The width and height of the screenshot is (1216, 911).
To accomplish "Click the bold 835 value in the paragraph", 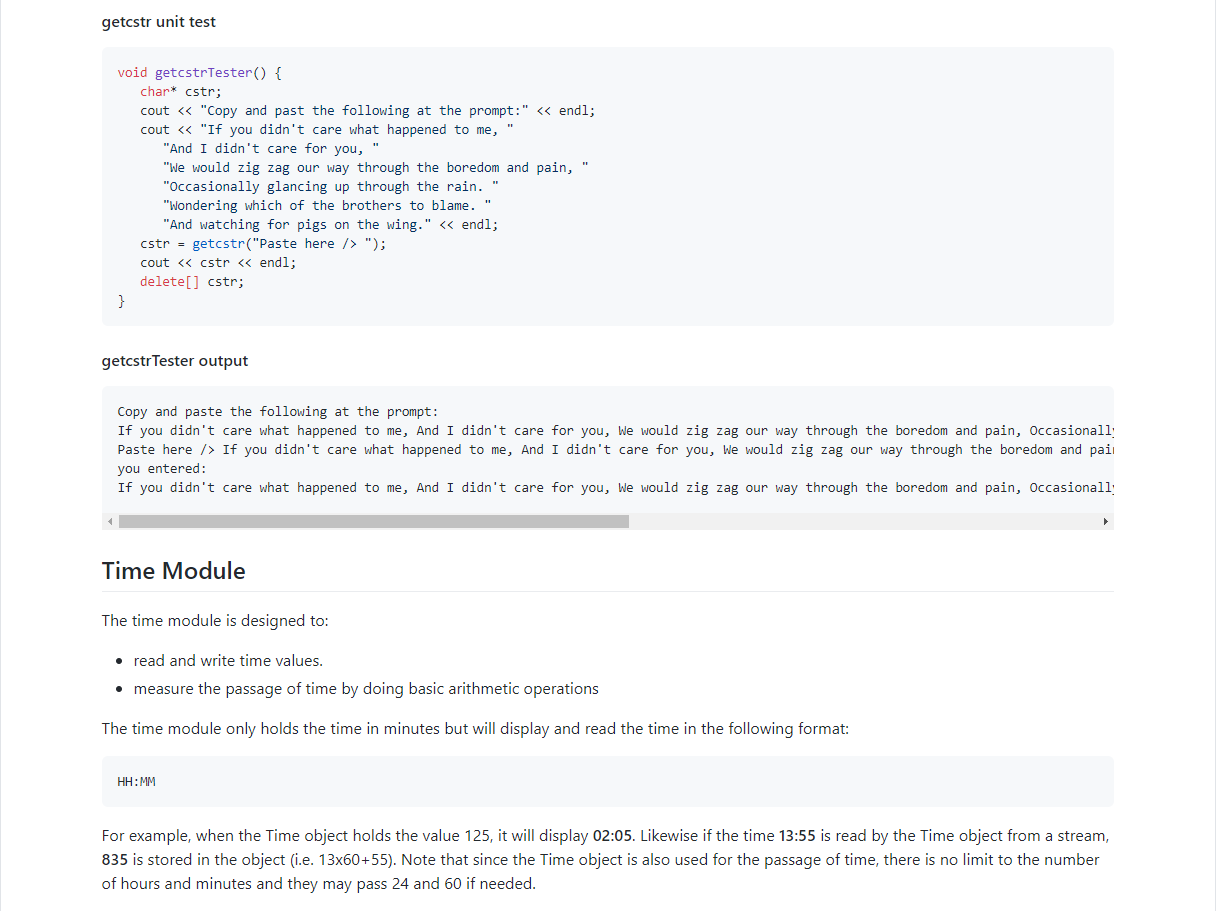I will 114,860.
